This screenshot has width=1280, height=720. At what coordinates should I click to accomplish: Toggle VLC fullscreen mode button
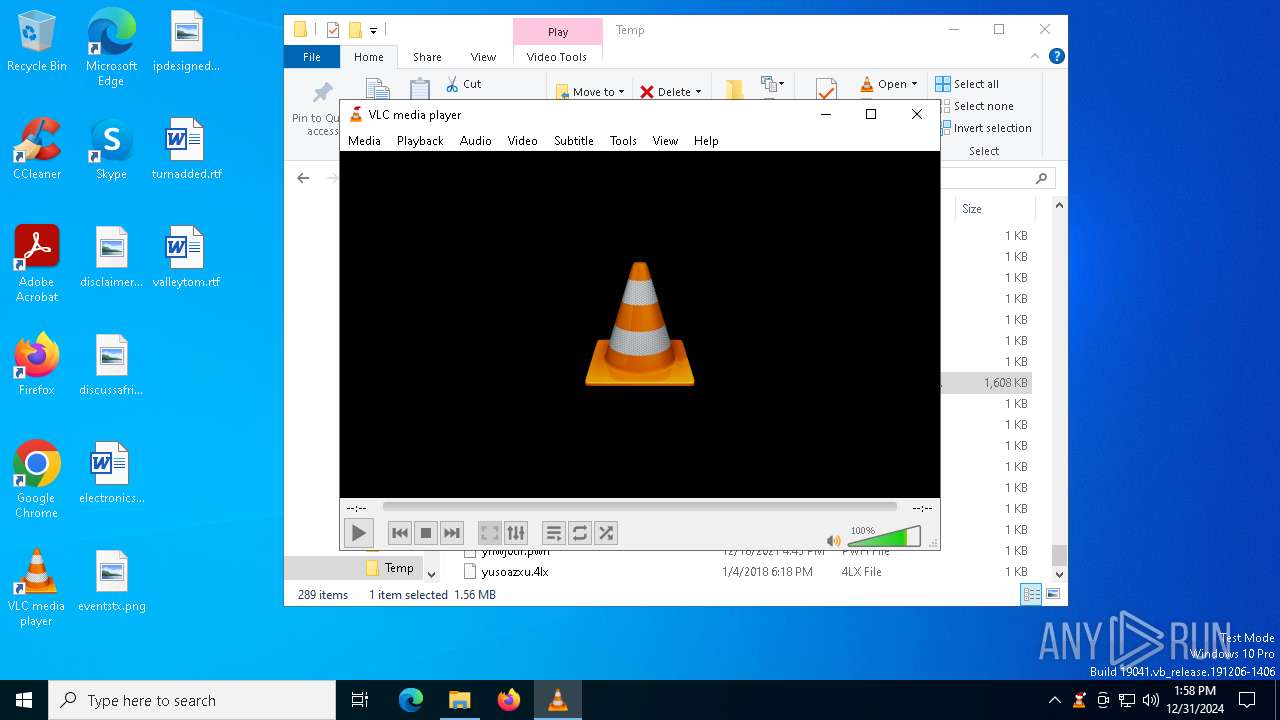(489, 533)
